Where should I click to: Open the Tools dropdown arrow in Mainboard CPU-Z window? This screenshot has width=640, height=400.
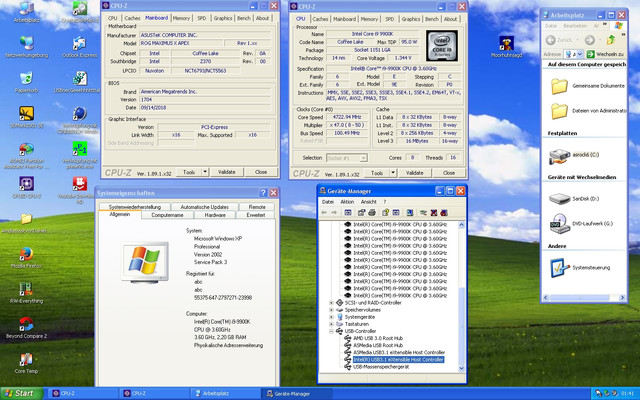coord(205,172)
